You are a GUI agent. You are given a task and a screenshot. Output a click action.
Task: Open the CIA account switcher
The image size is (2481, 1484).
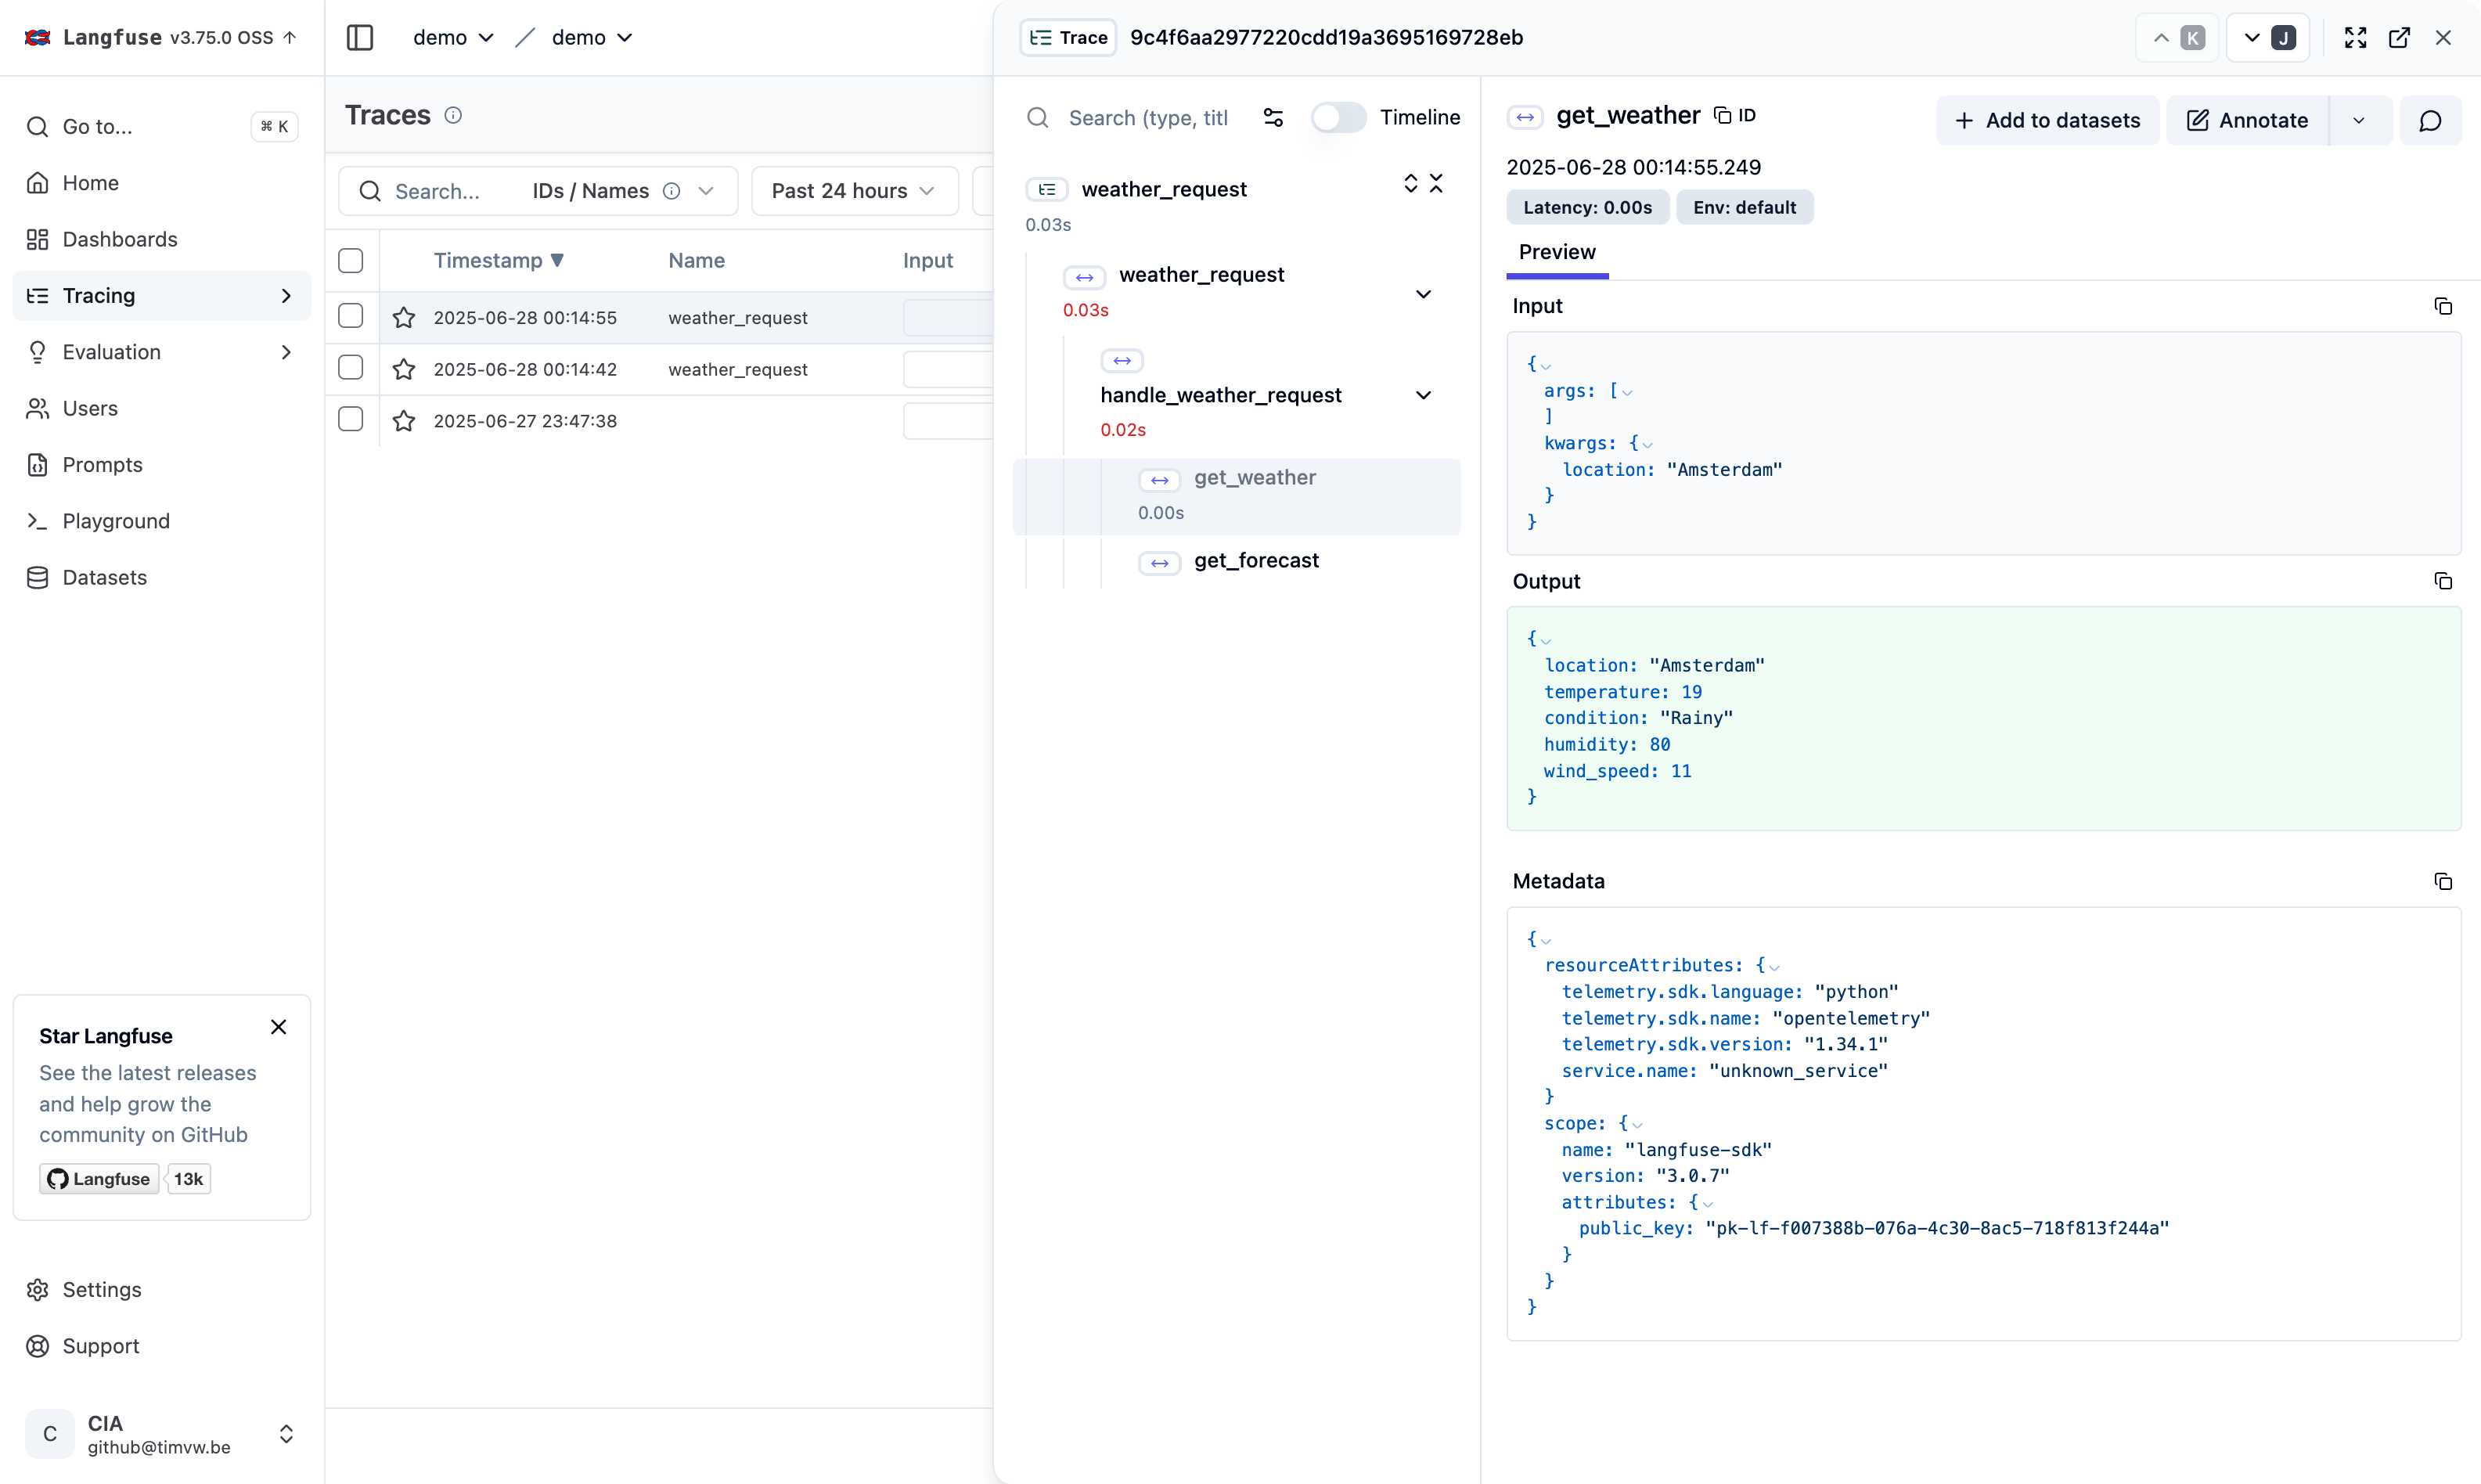162,1434
